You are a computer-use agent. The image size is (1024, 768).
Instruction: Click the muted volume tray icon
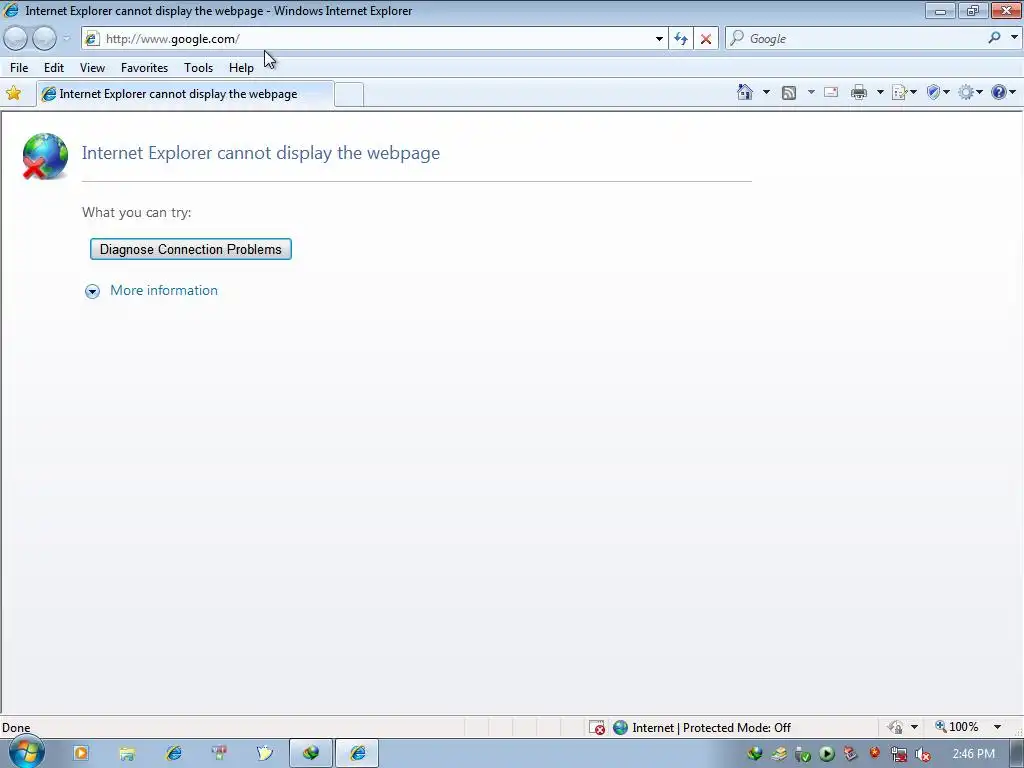coord(923,755)
